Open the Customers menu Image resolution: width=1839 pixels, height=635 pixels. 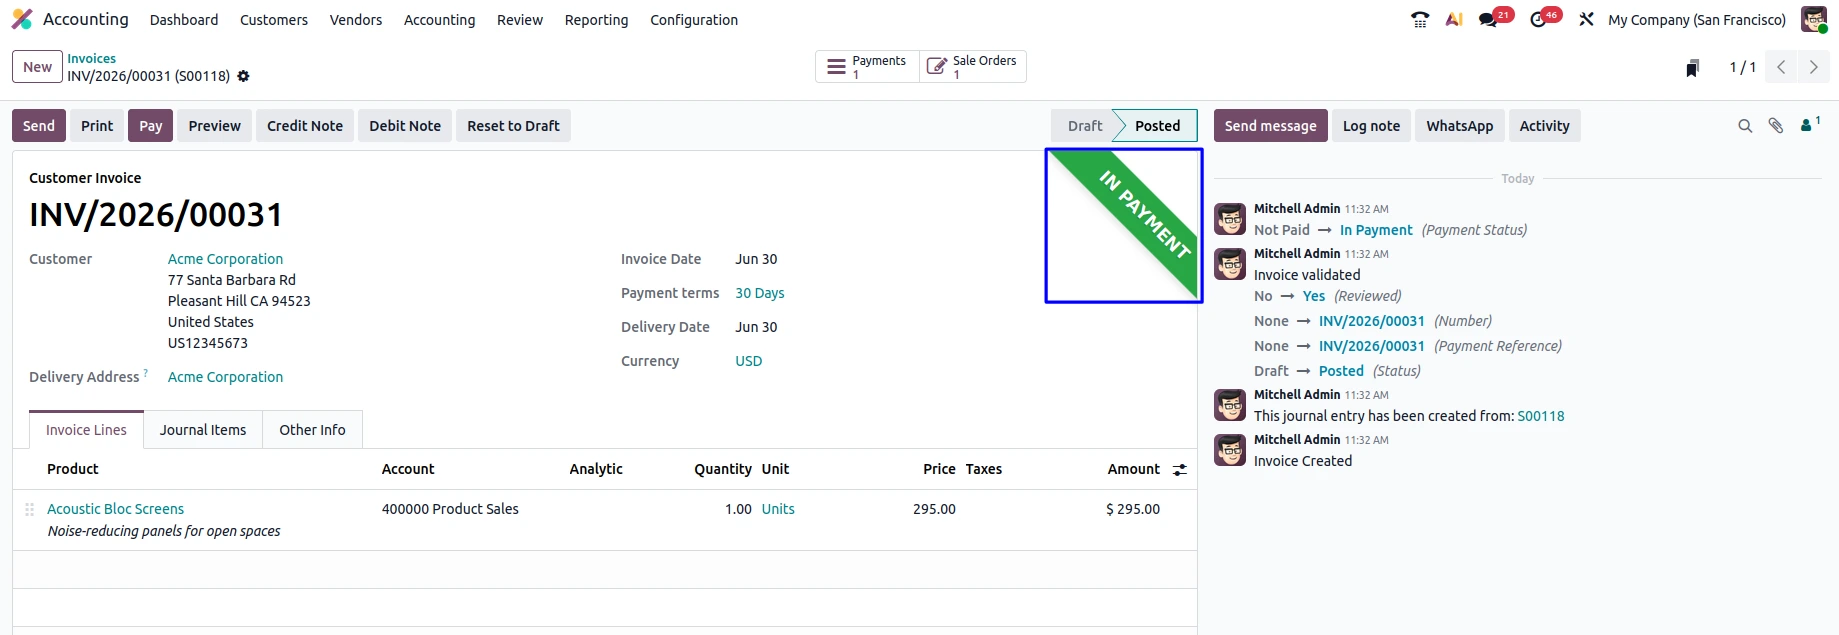(274, 20)
